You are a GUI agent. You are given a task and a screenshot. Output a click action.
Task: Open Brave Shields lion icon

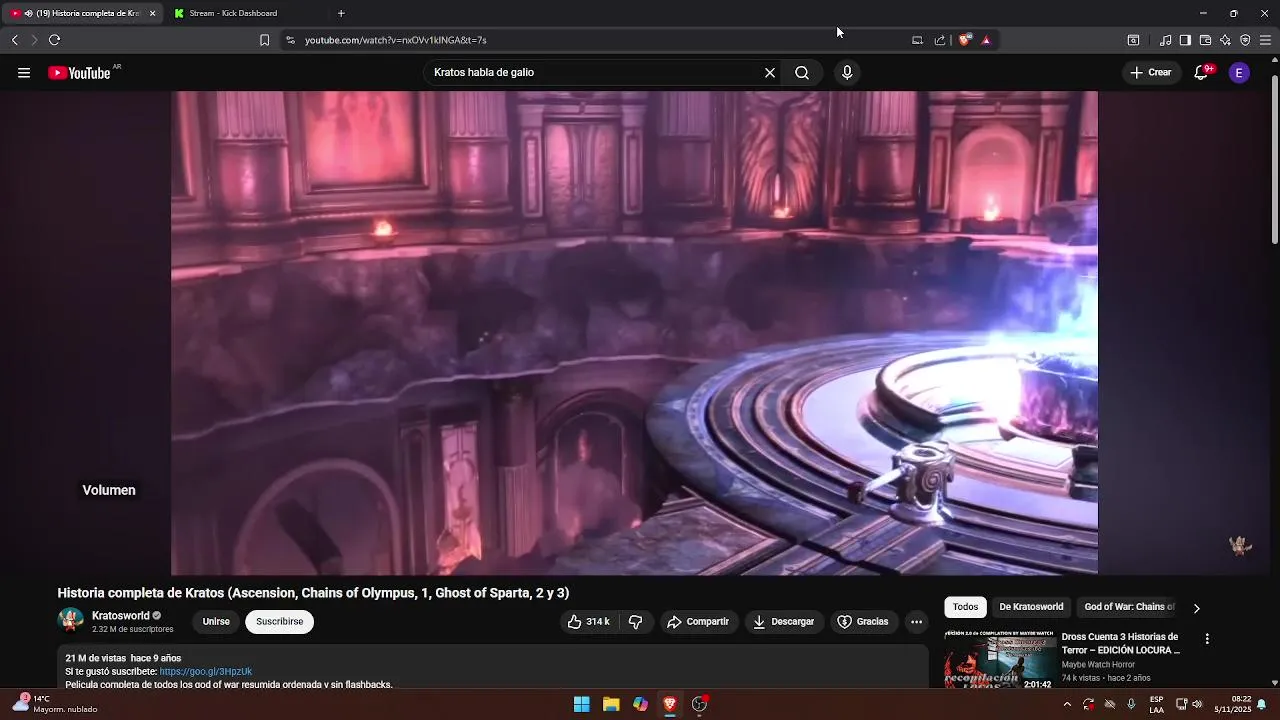tap(964, 40)
